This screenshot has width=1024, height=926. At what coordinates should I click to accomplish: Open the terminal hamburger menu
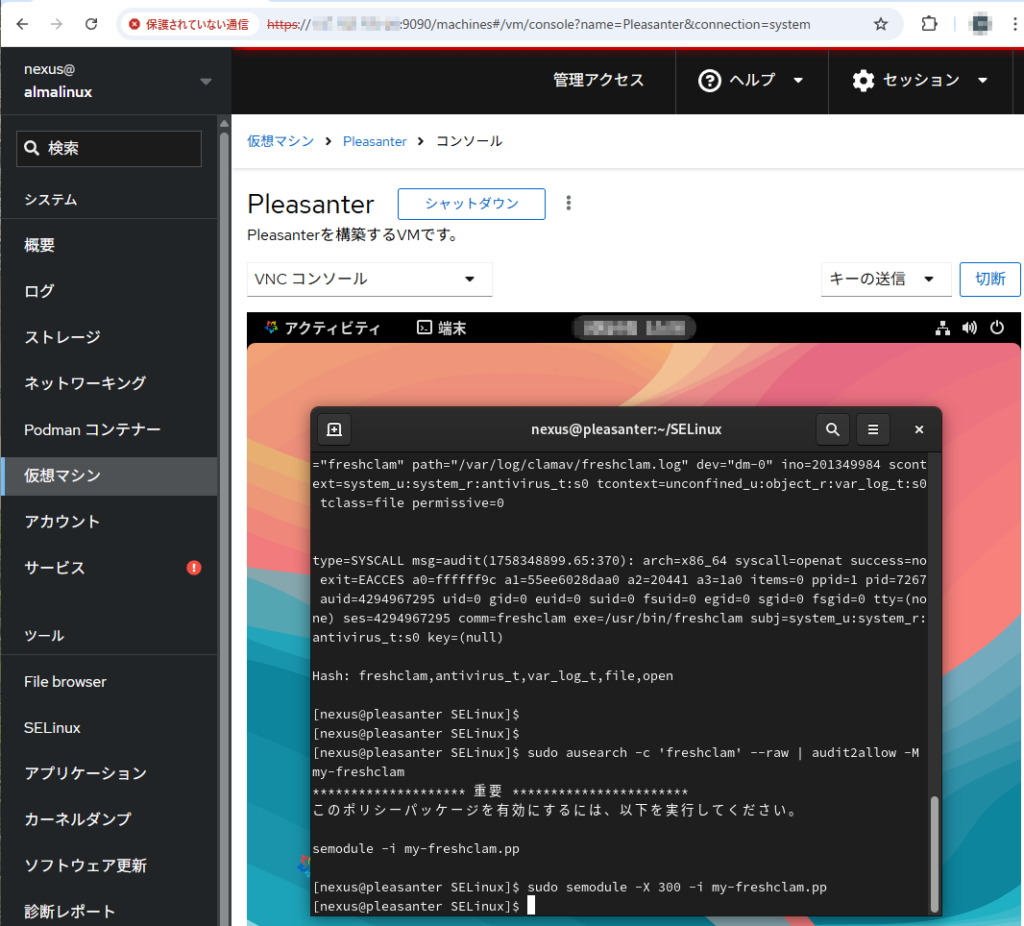873,429
